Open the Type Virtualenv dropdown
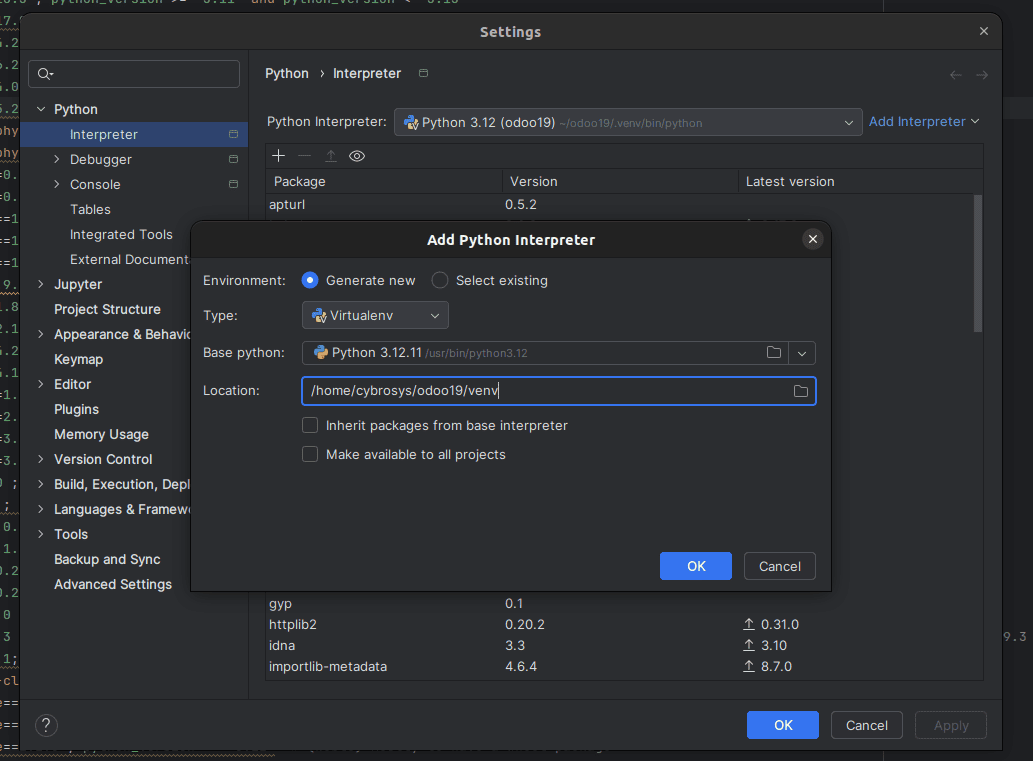Image resolution: width=1033 pixels, height=761 pixels. pyautogui.click(x=376, y=315)
